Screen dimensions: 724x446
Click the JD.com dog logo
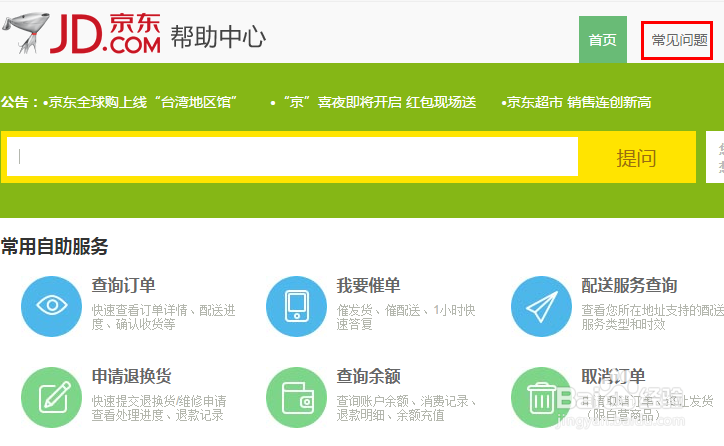click(25, 32)
